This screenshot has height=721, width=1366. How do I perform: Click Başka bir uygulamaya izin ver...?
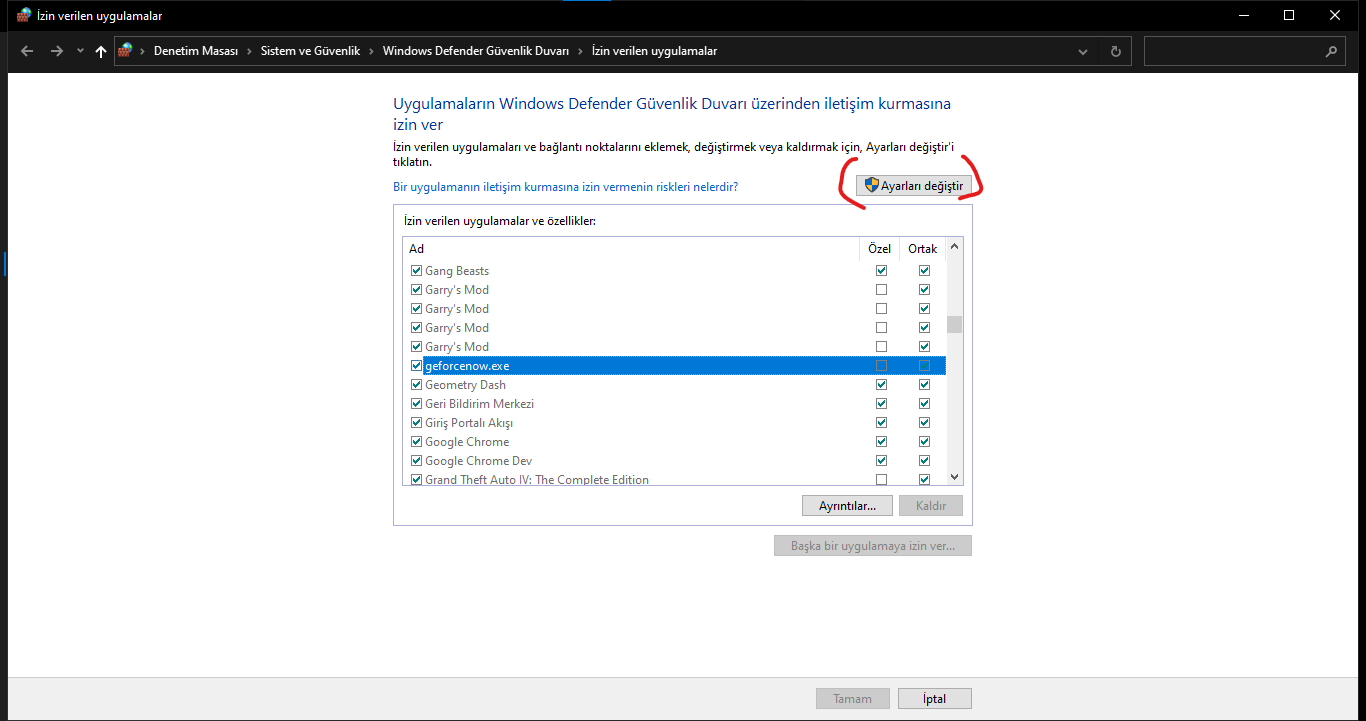tap(873, 546)
